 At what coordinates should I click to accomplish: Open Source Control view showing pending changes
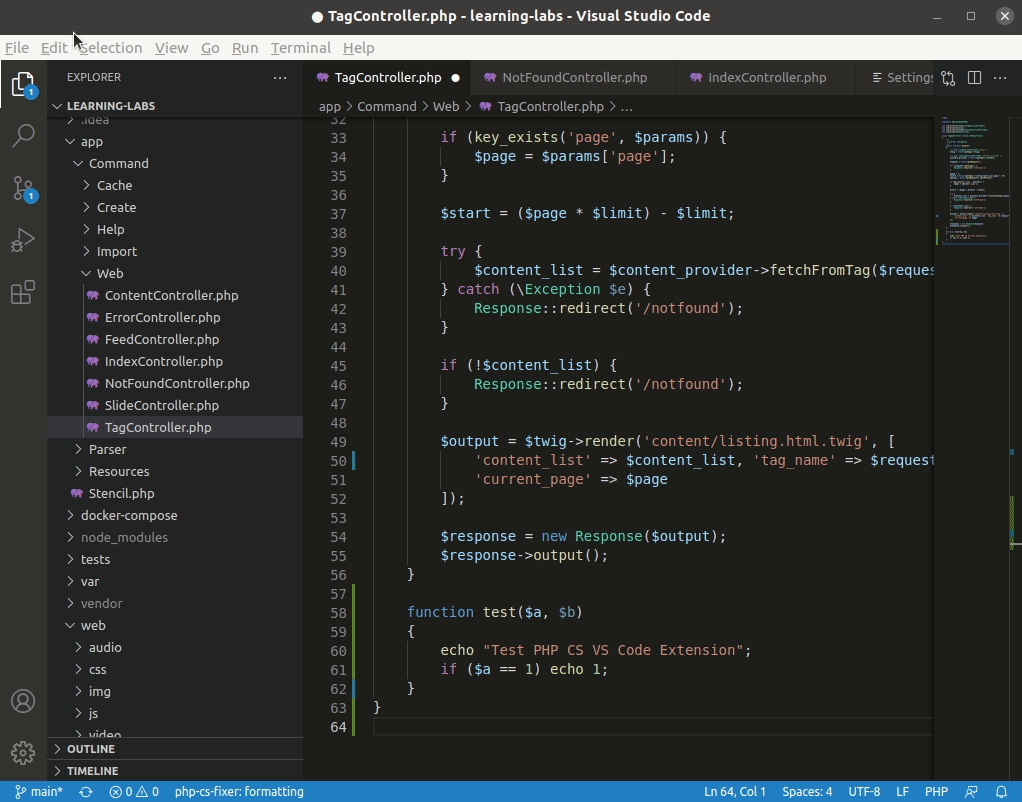(x=23, y=187)
